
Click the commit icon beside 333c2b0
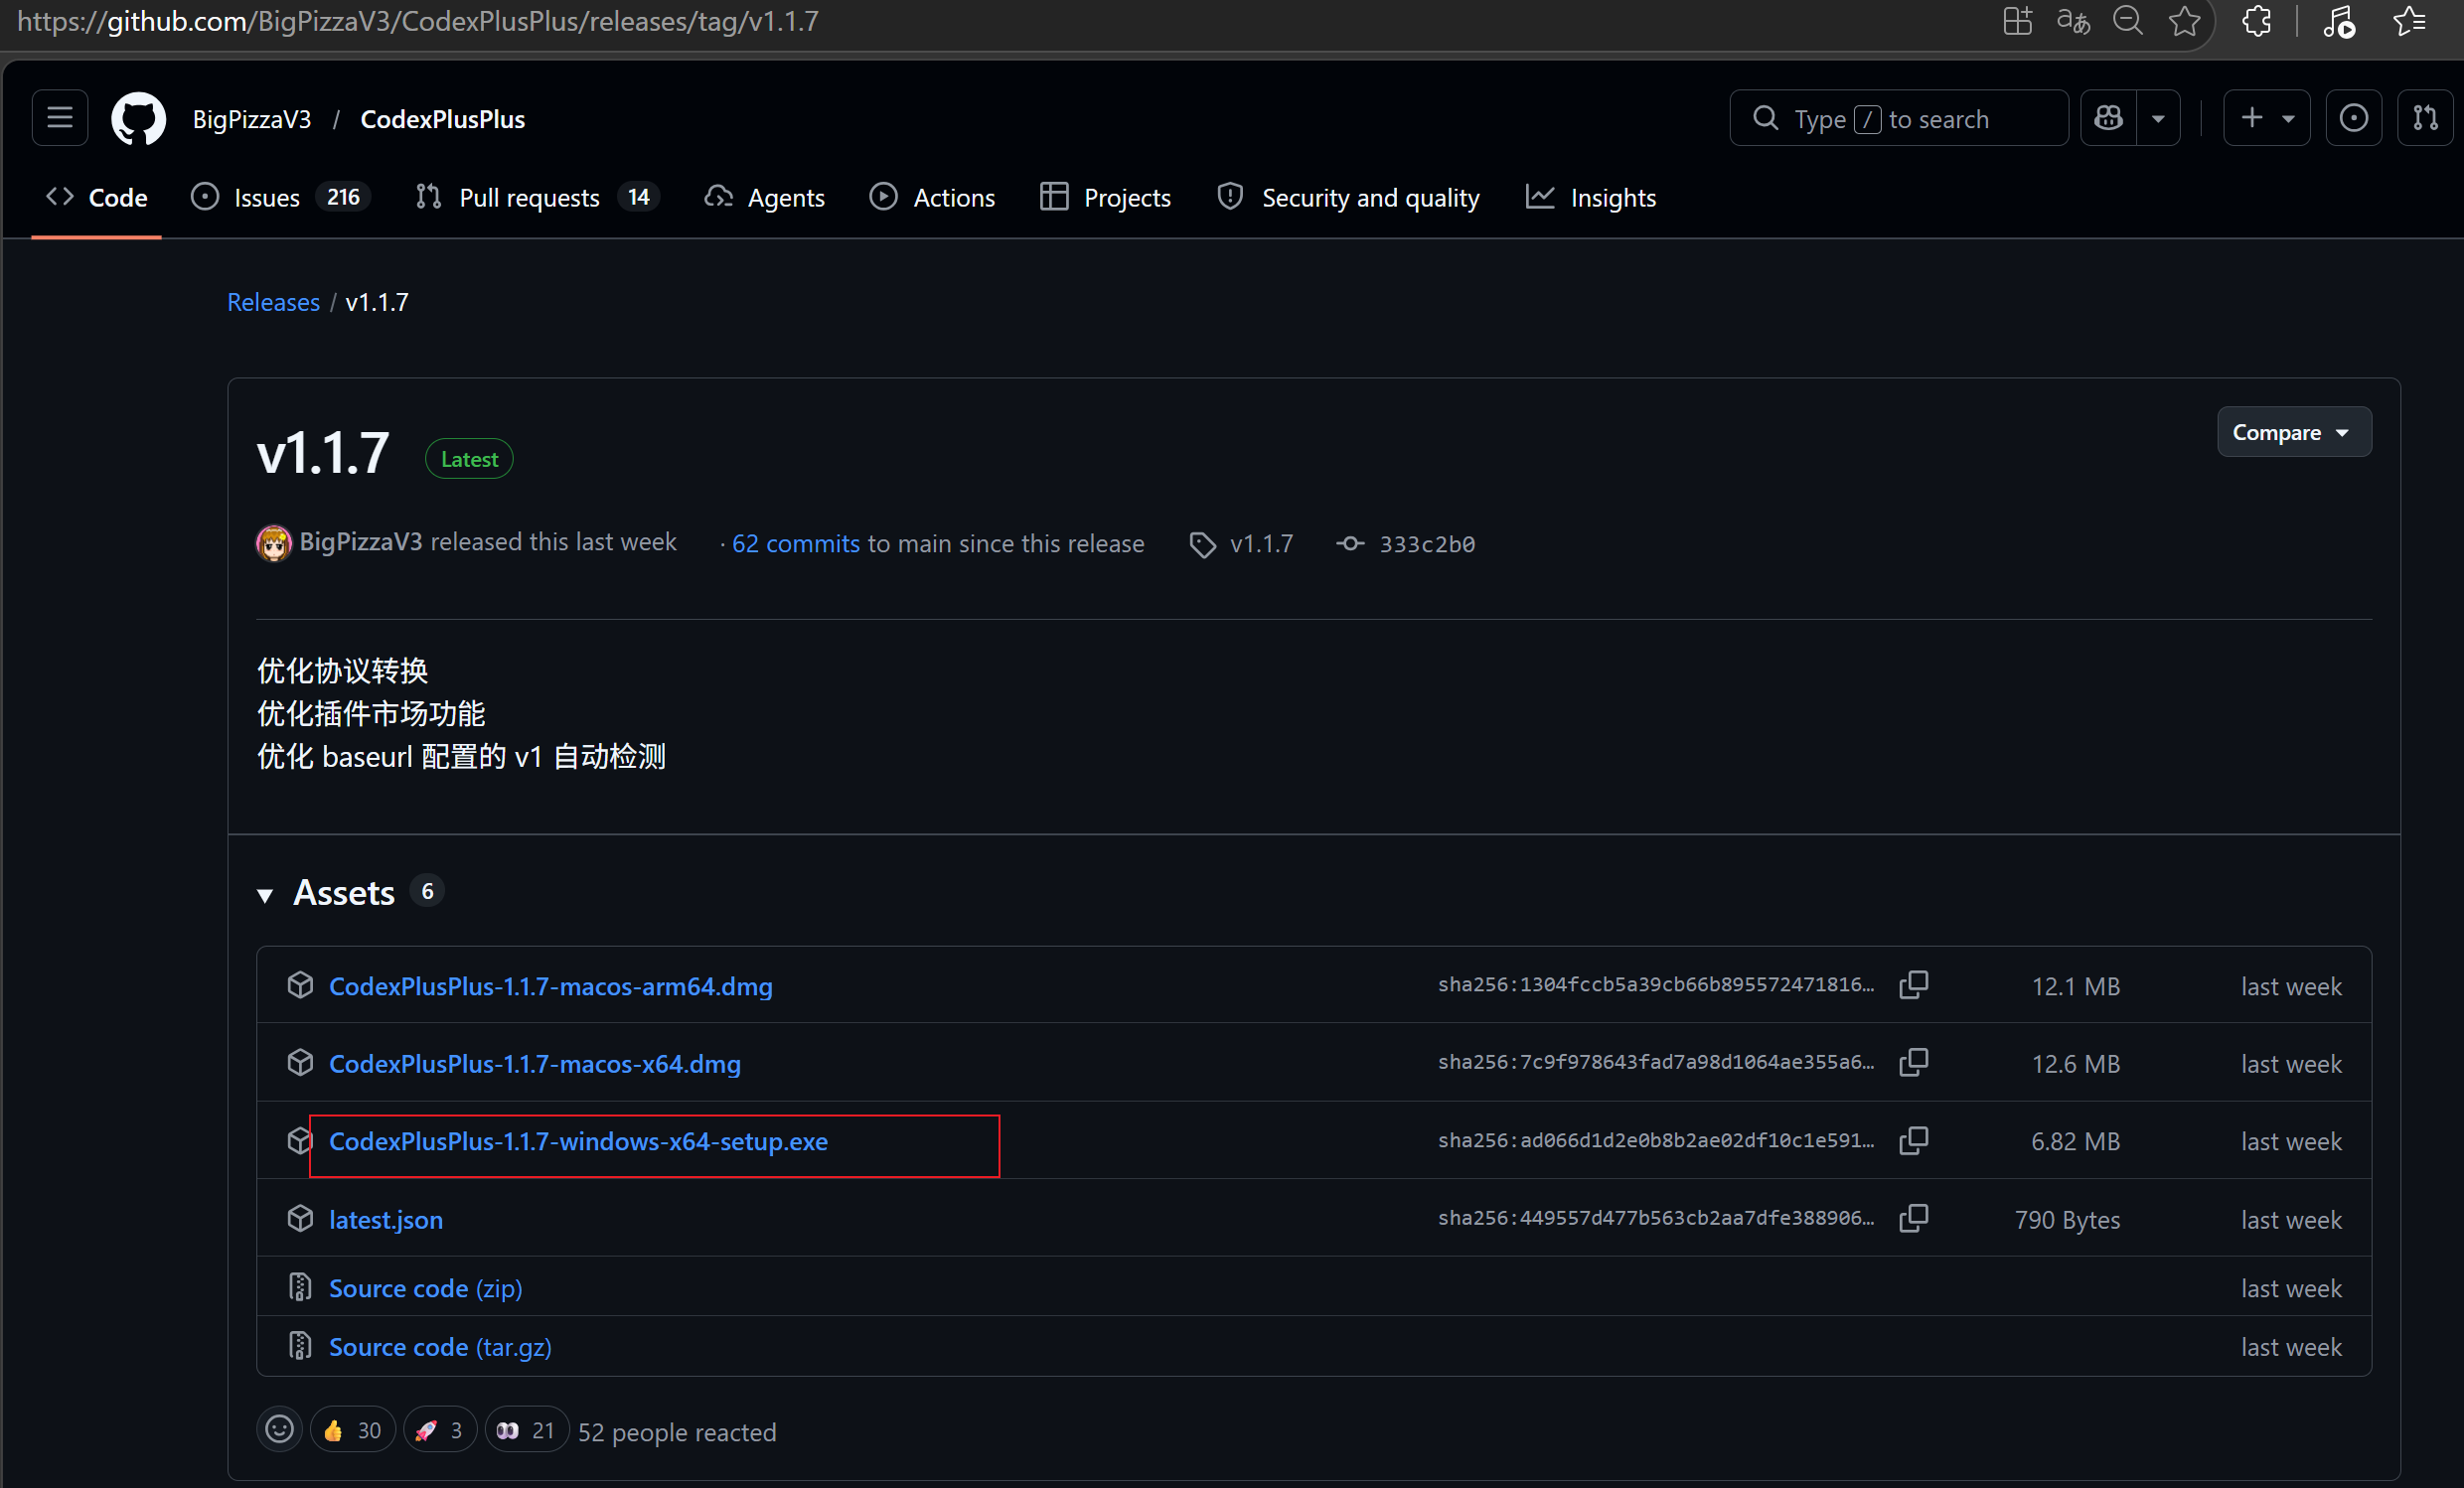click(1350, 543)
